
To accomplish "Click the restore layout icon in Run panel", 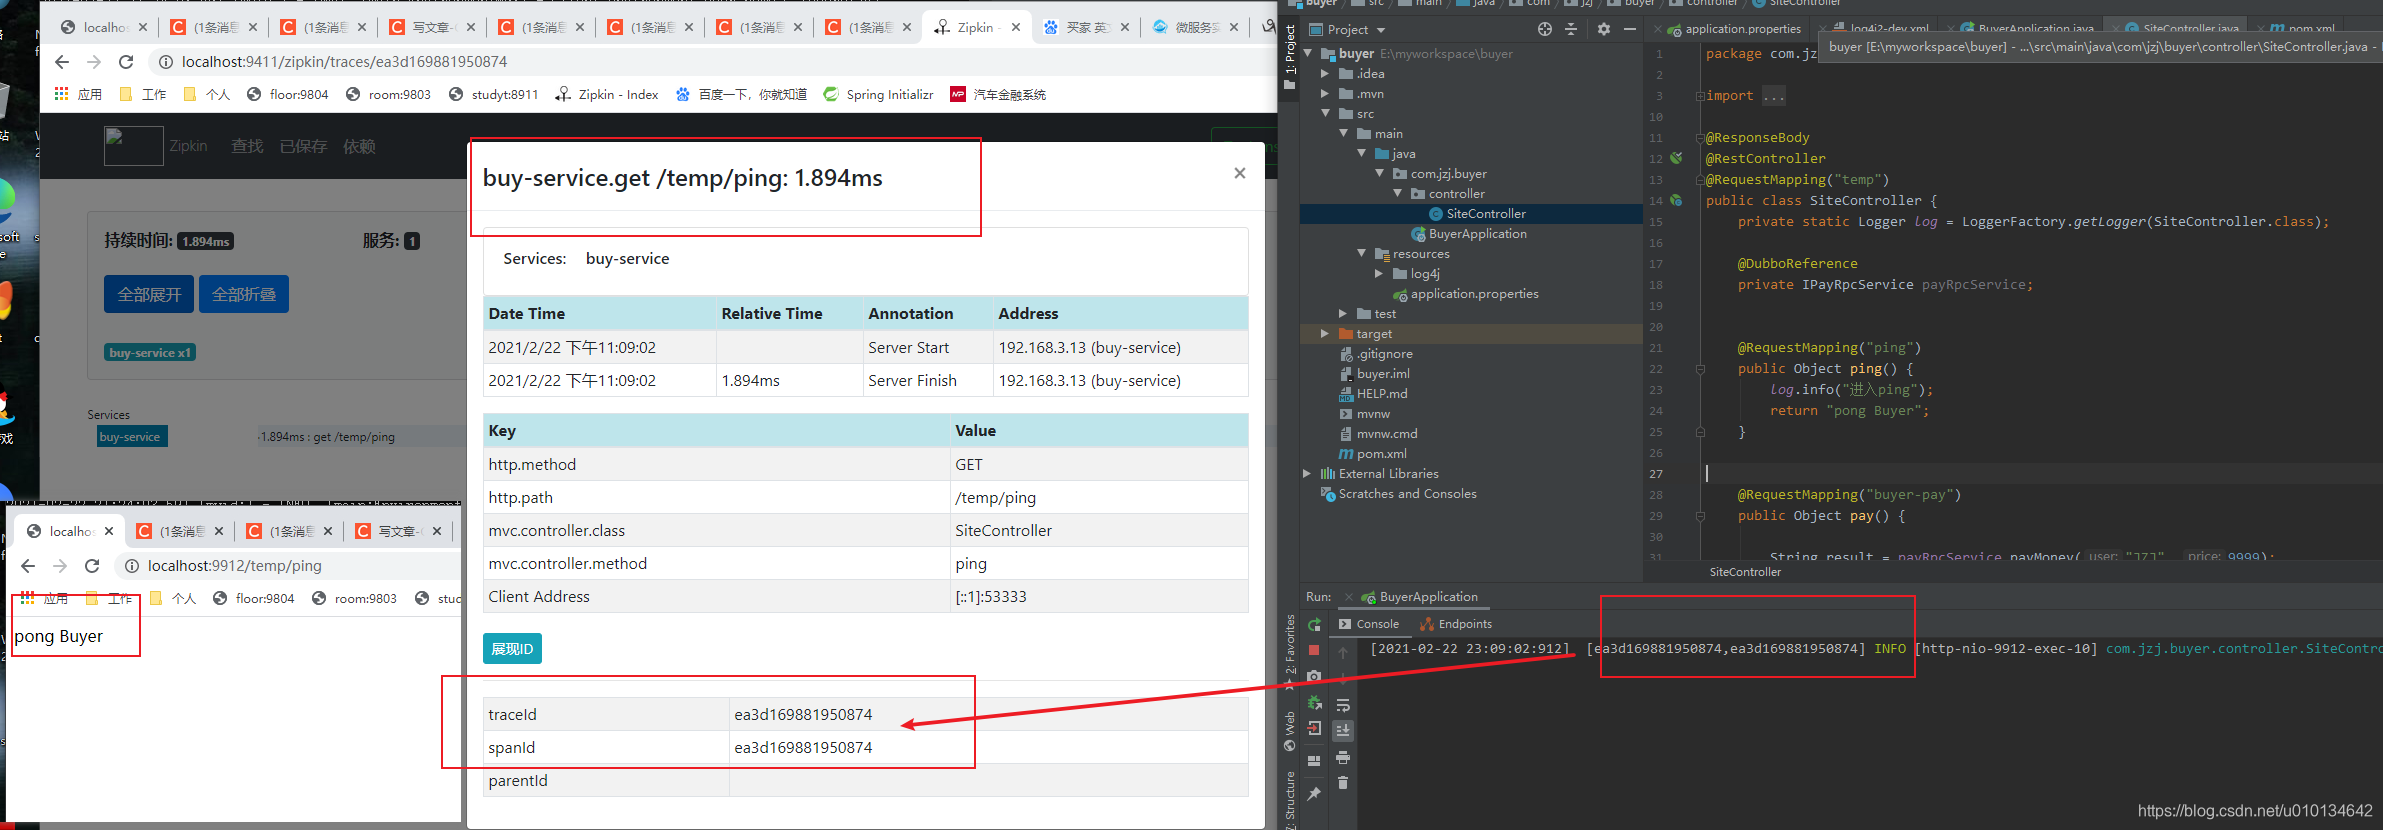I will (x=1314, y=760).
